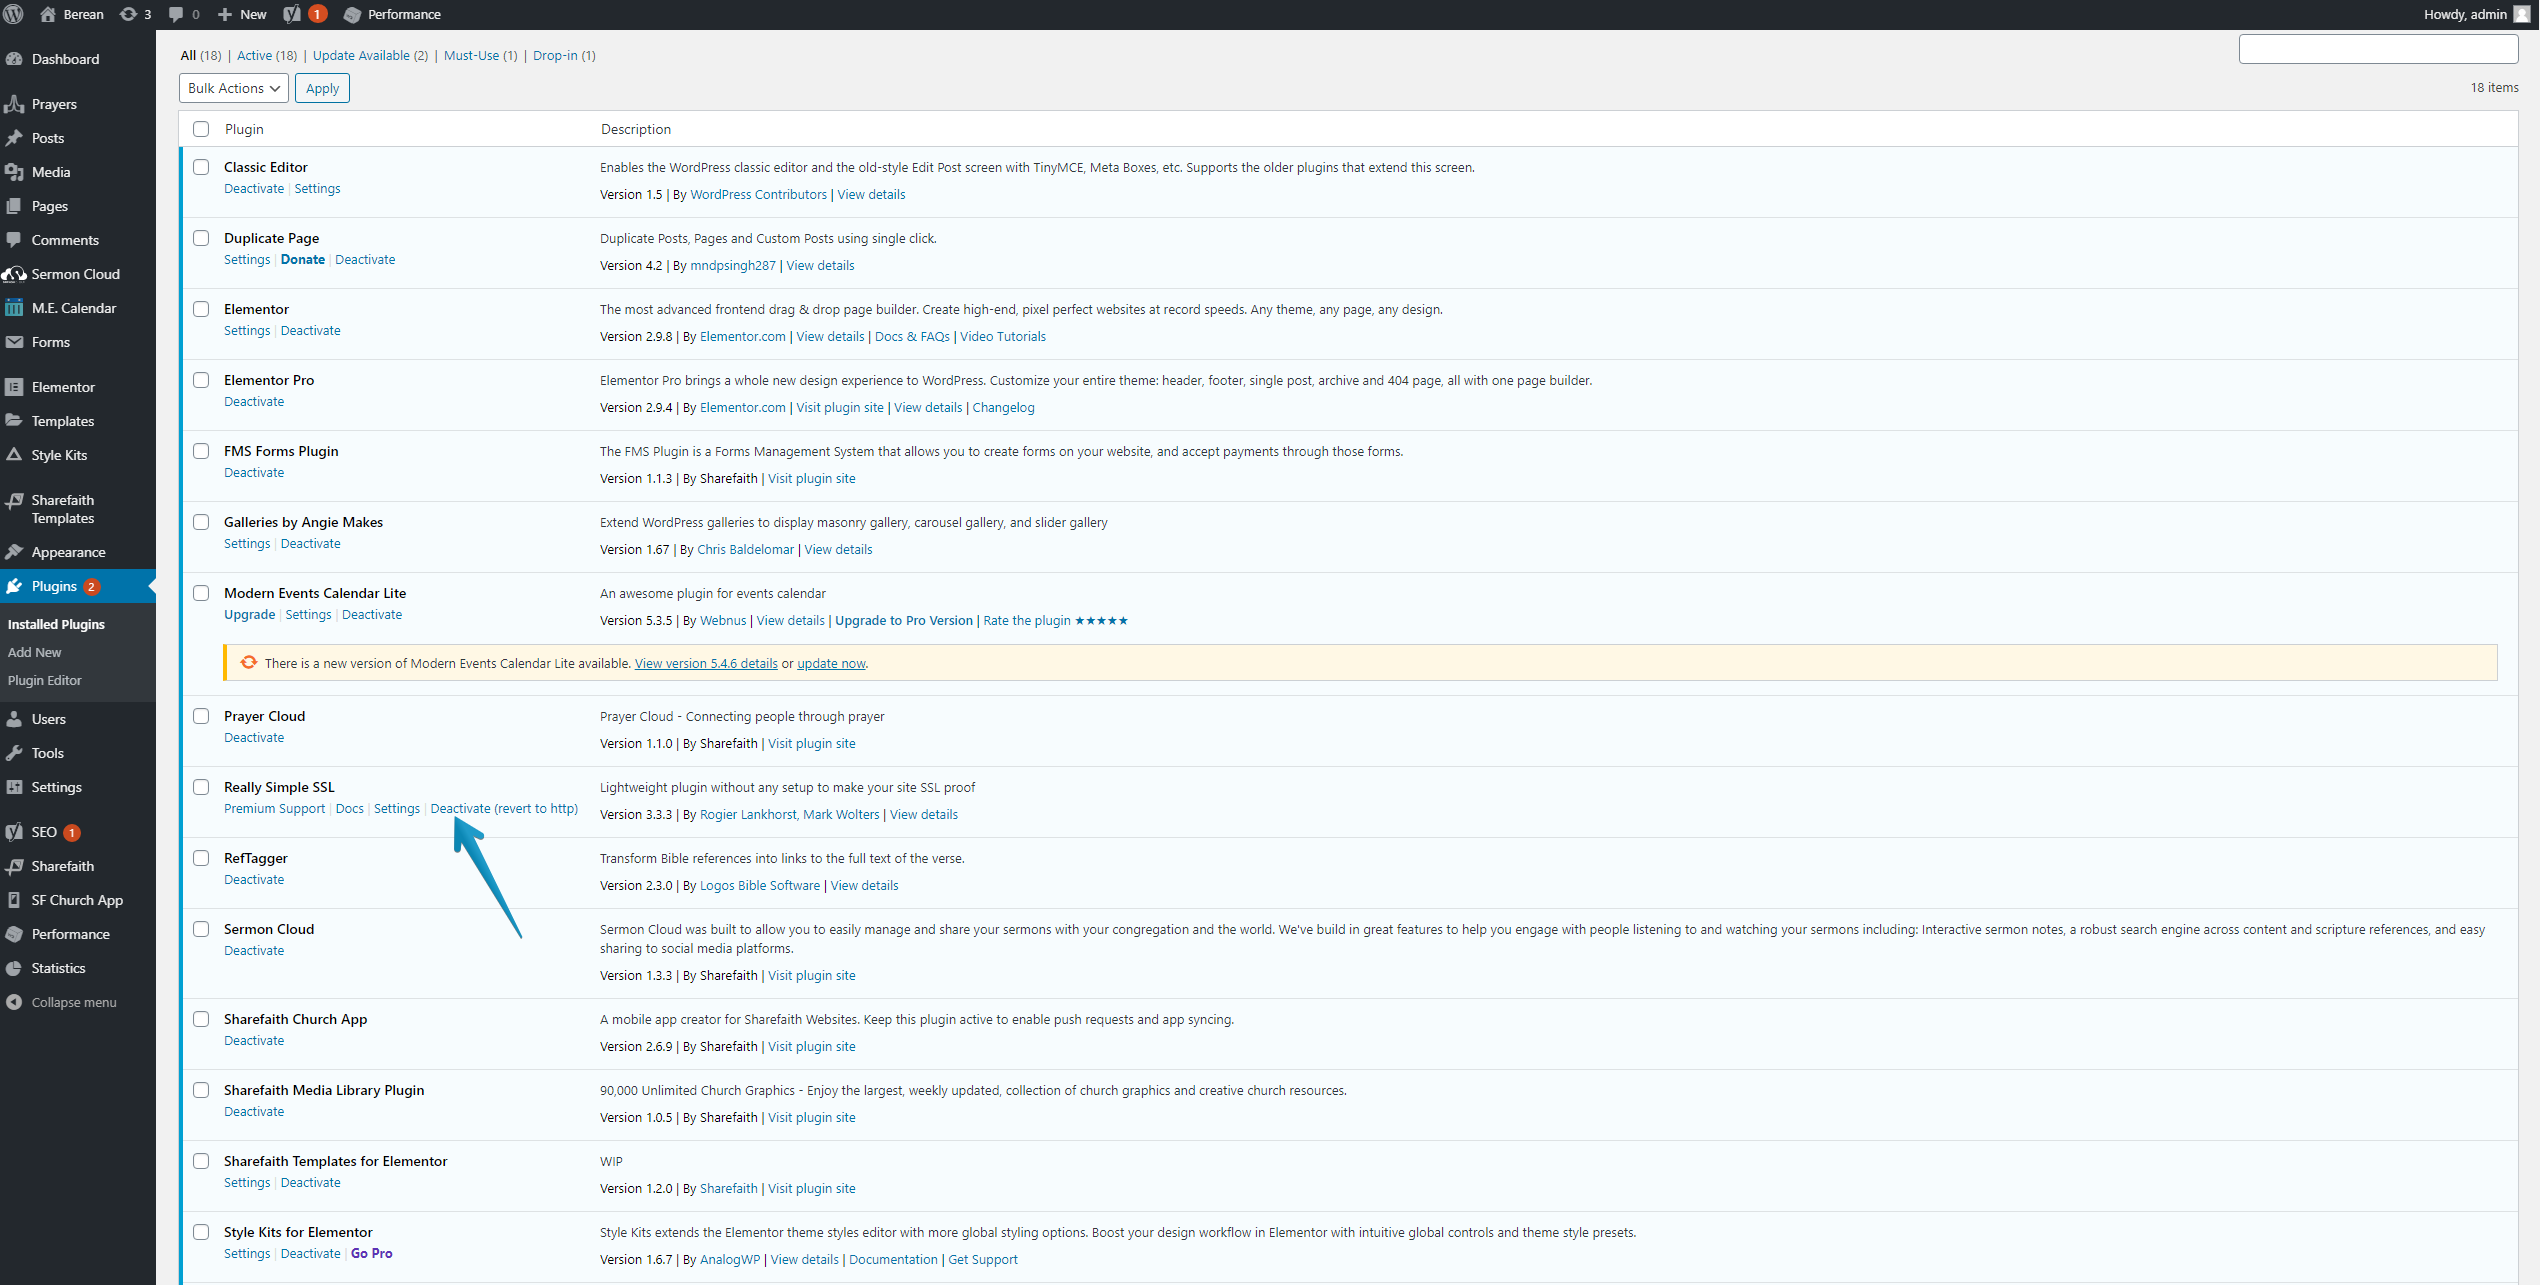The height and width of the screenshot is (1285, 2540).
Task: Open Add New in Plugins submenu
Action: (x=35, y=652)
